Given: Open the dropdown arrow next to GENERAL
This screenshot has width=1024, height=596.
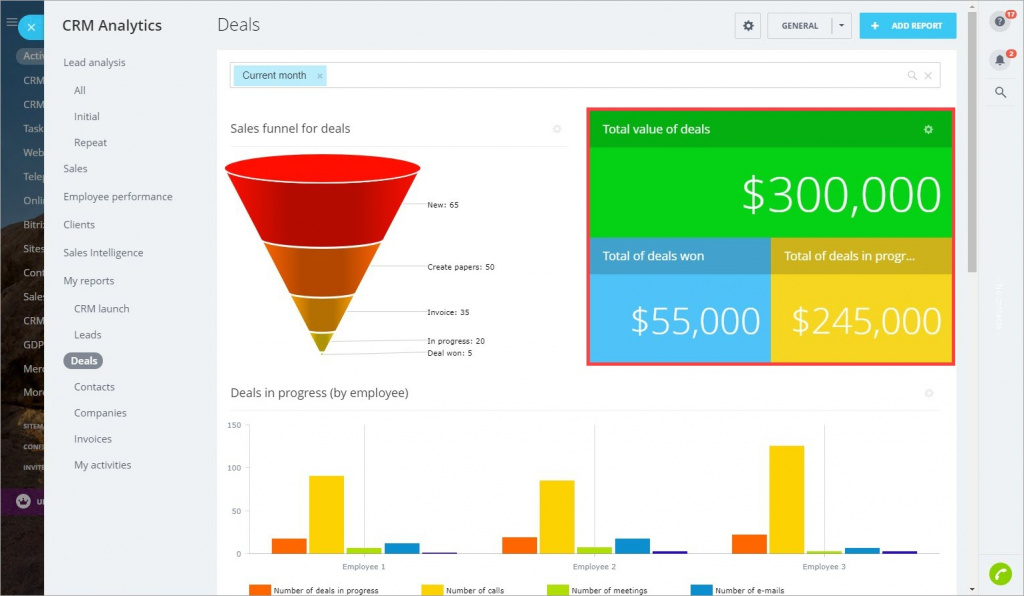Looking at the screenshot, I should click(x=841, y=25).
